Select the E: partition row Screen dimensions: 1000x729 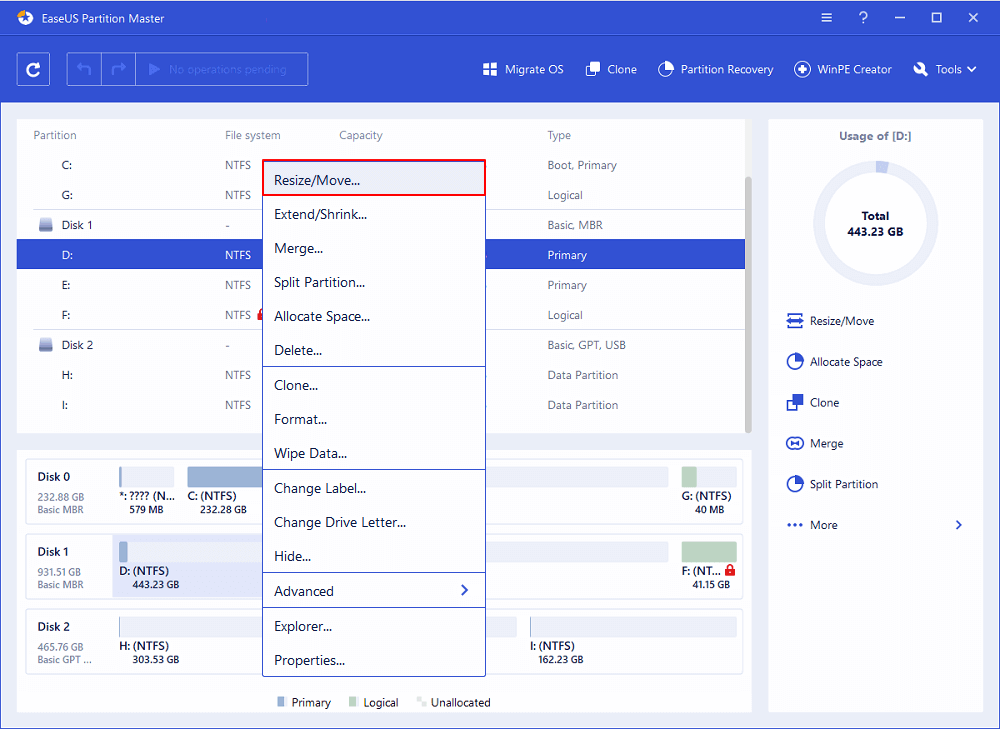pos(381,285)
